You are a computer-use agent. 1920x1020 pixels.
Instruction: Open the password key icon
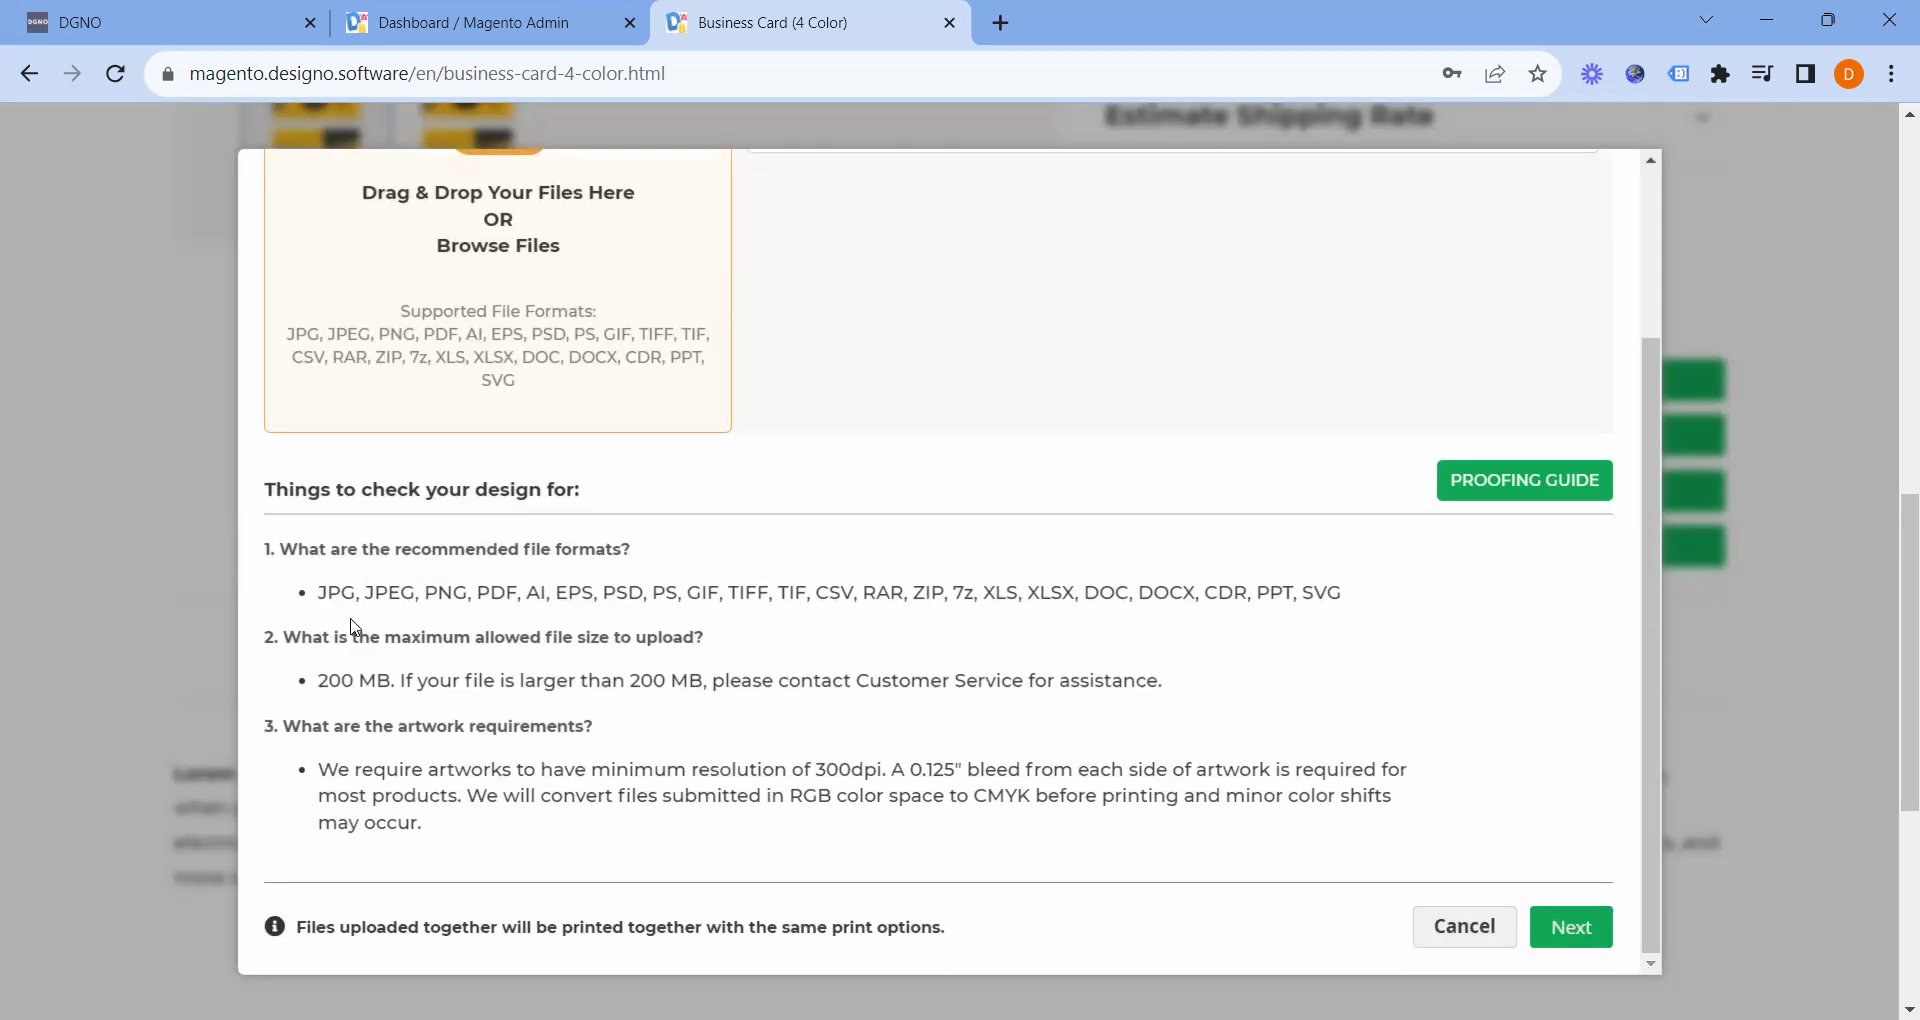coord(1452,74)
